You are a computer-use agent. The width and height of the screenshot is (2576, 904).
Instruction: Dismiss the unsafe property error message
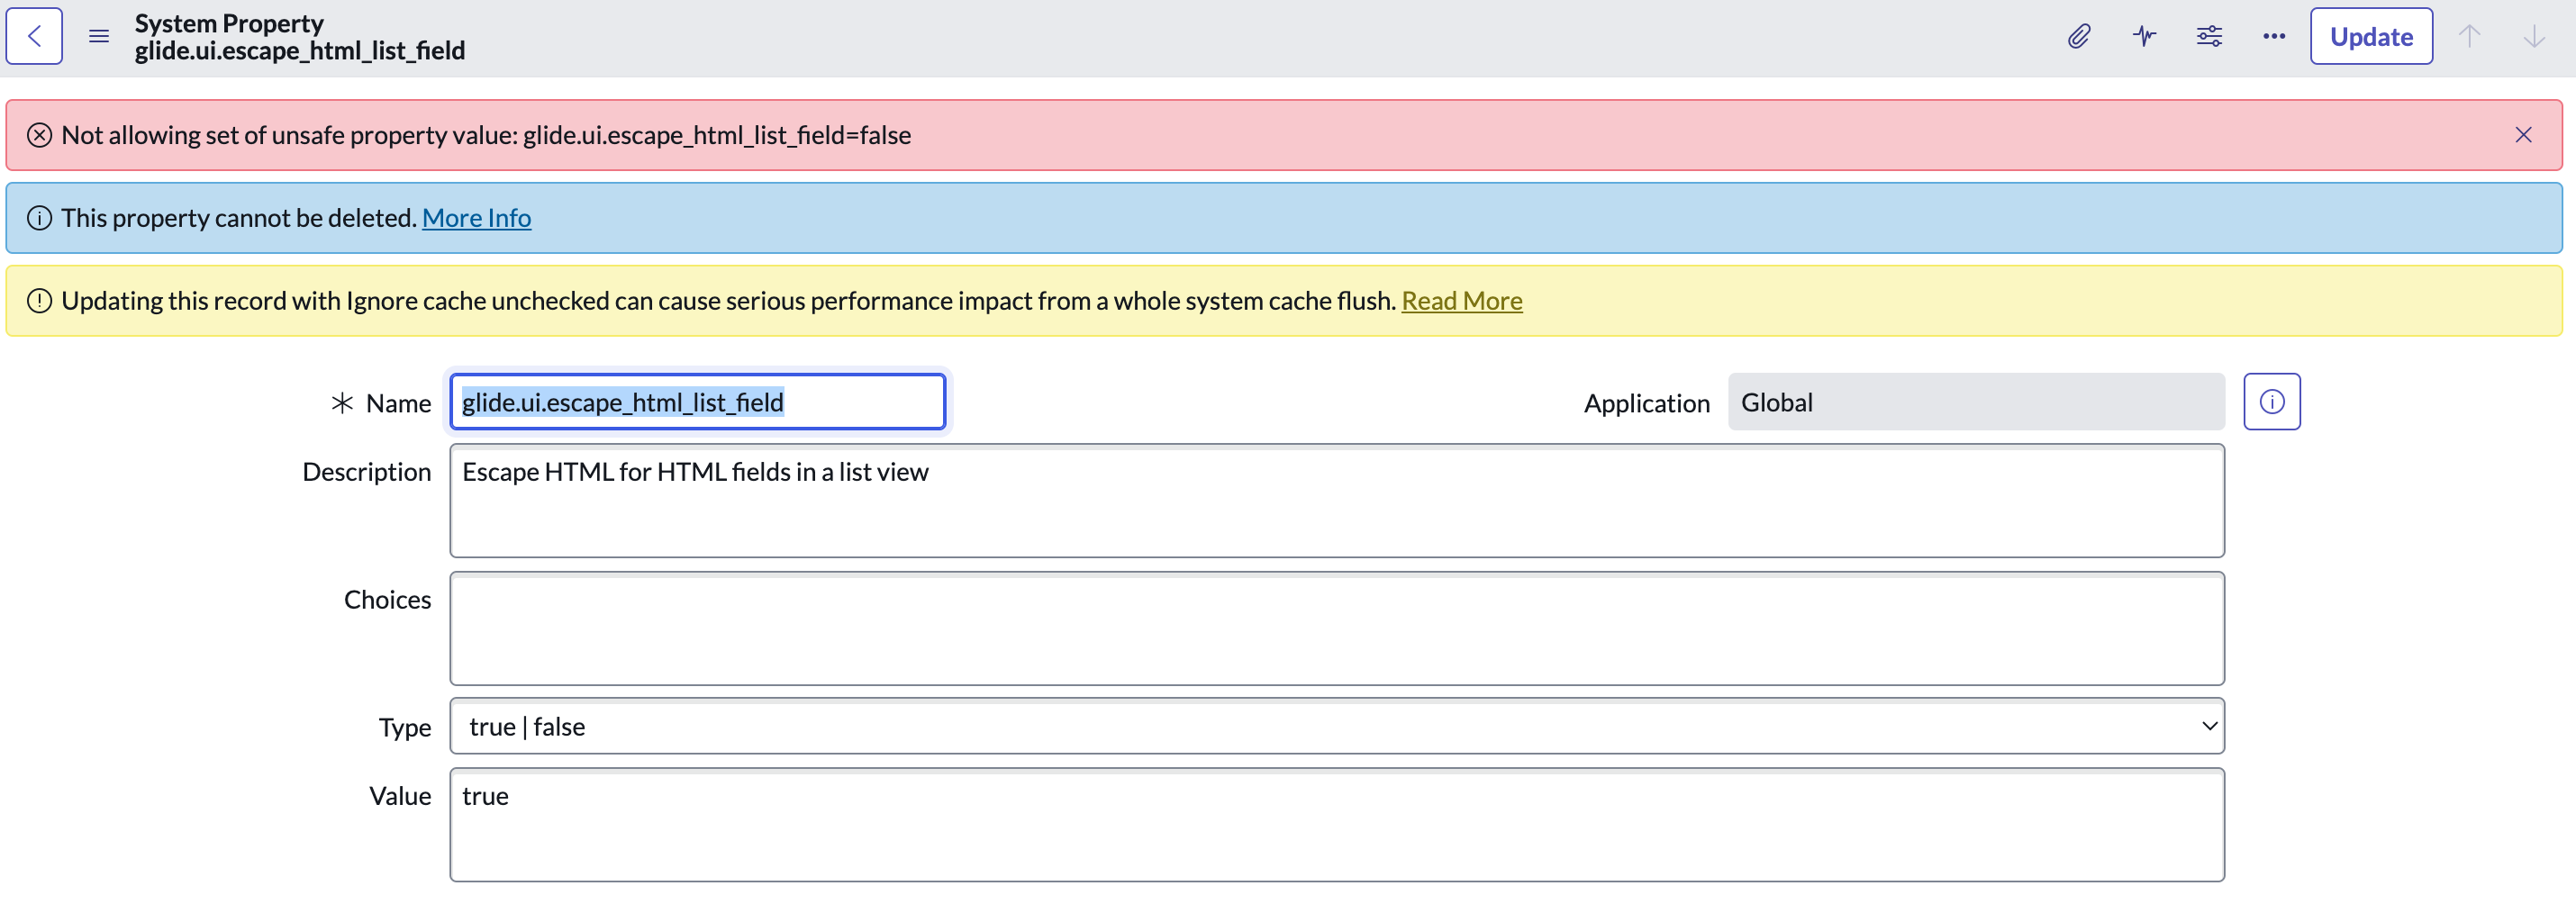coord(2523,135)
